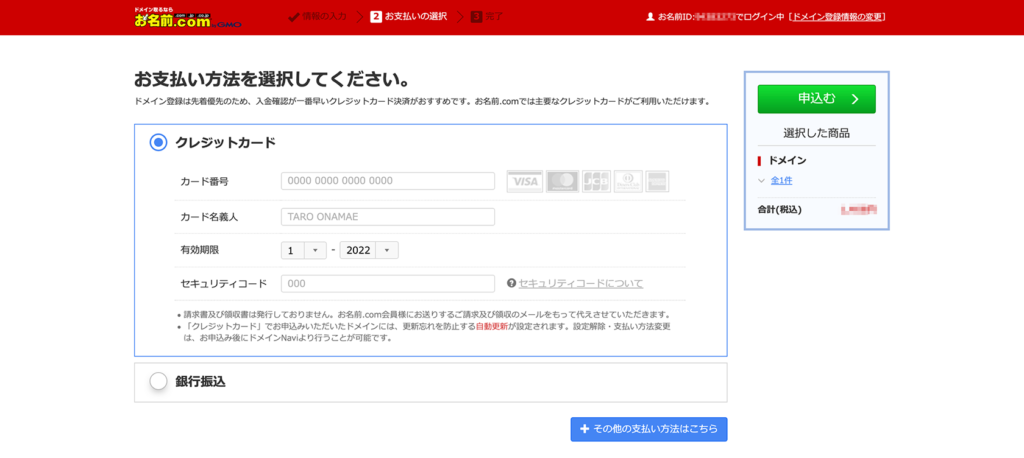Viewport: 1024px width, 458px height.
Task: Click the JCB card icon
Action: [596, 181]
